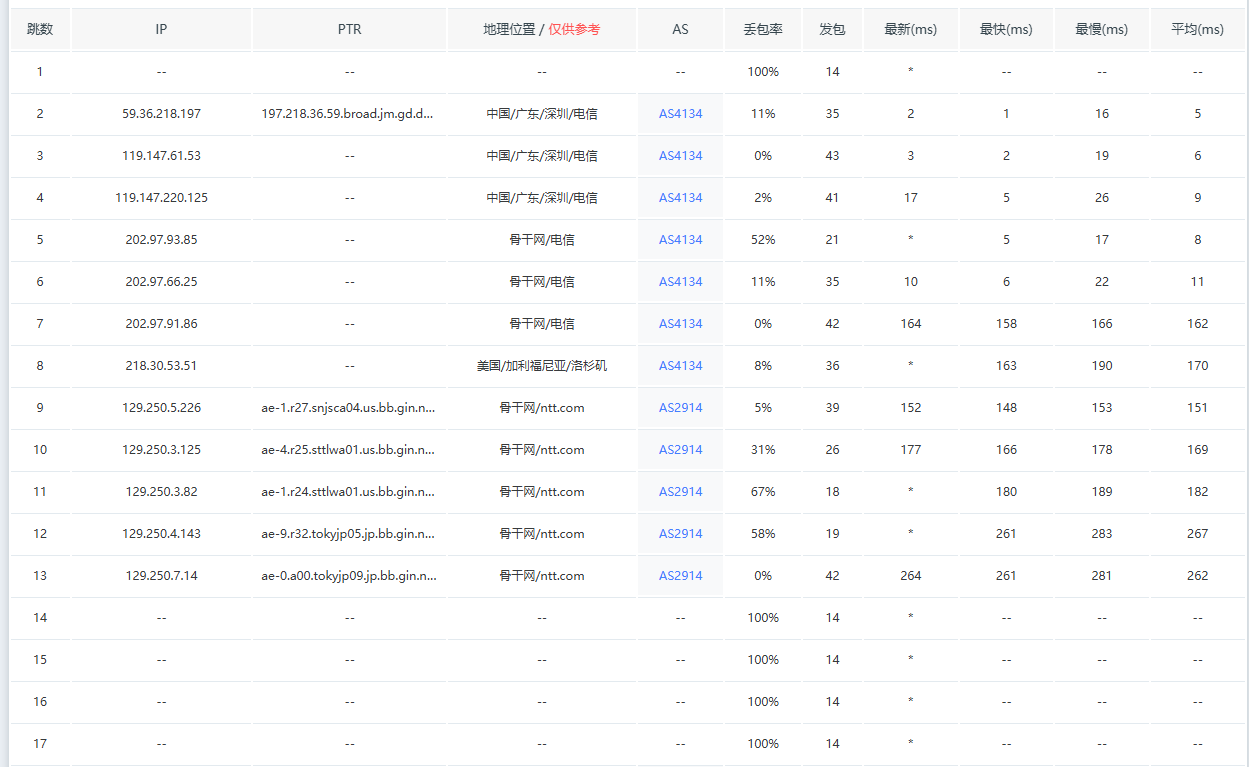Click 100% loss in hop 14 row
The height and width of the screenshot is (767, 1249).
point(763,618)
